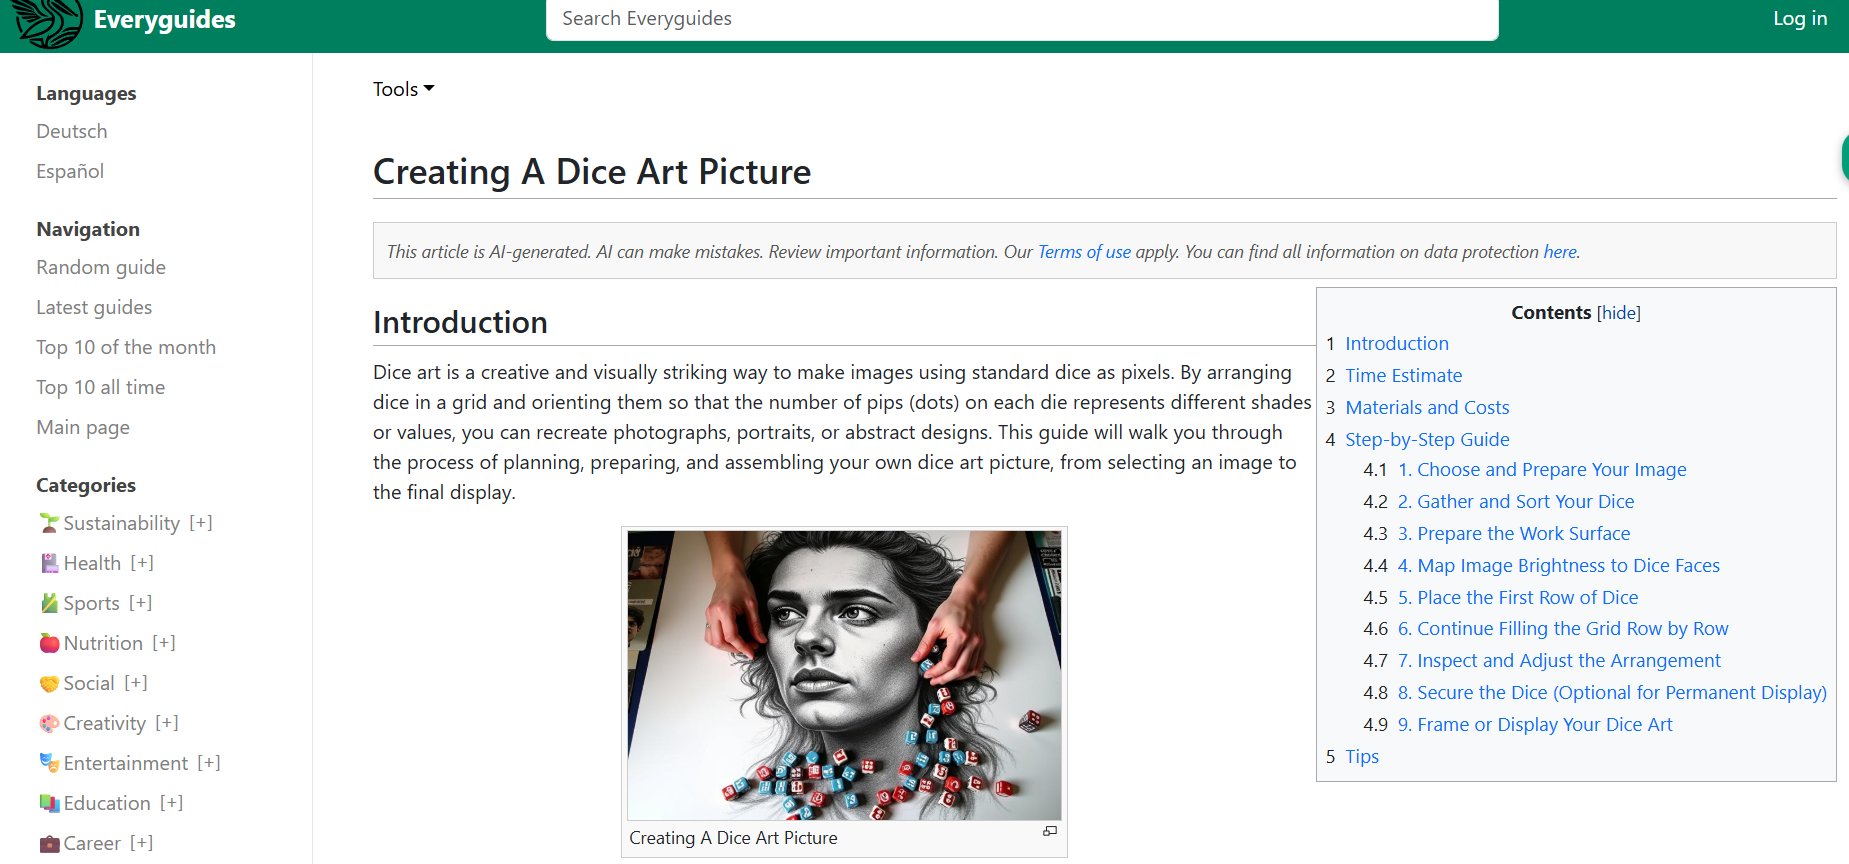Screen dimensions: 1849x864
Task: Switch language to Deutsch
Action: (72, 131)
